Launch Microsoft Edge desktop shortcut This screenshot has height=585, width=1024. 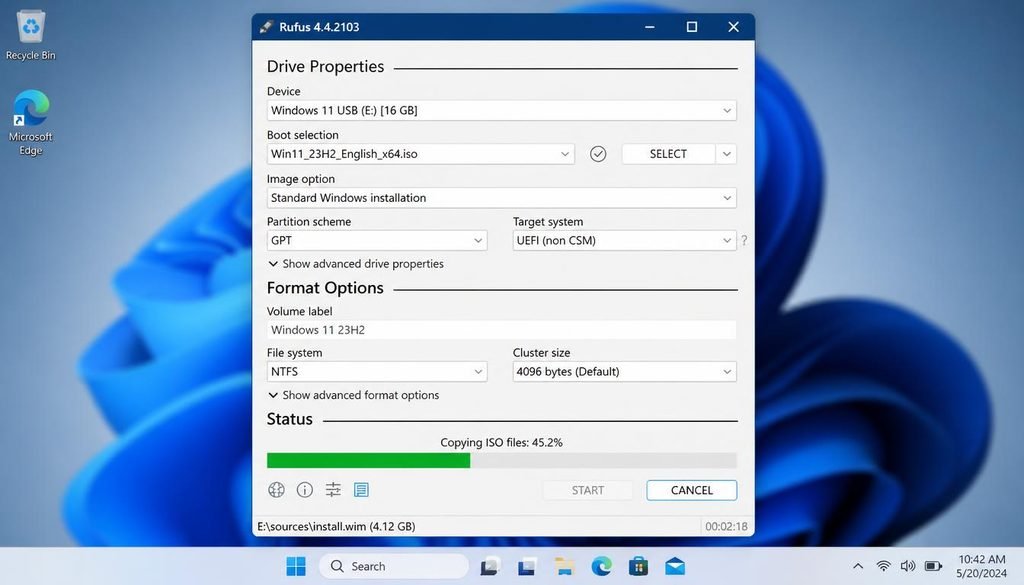[31, 122]
